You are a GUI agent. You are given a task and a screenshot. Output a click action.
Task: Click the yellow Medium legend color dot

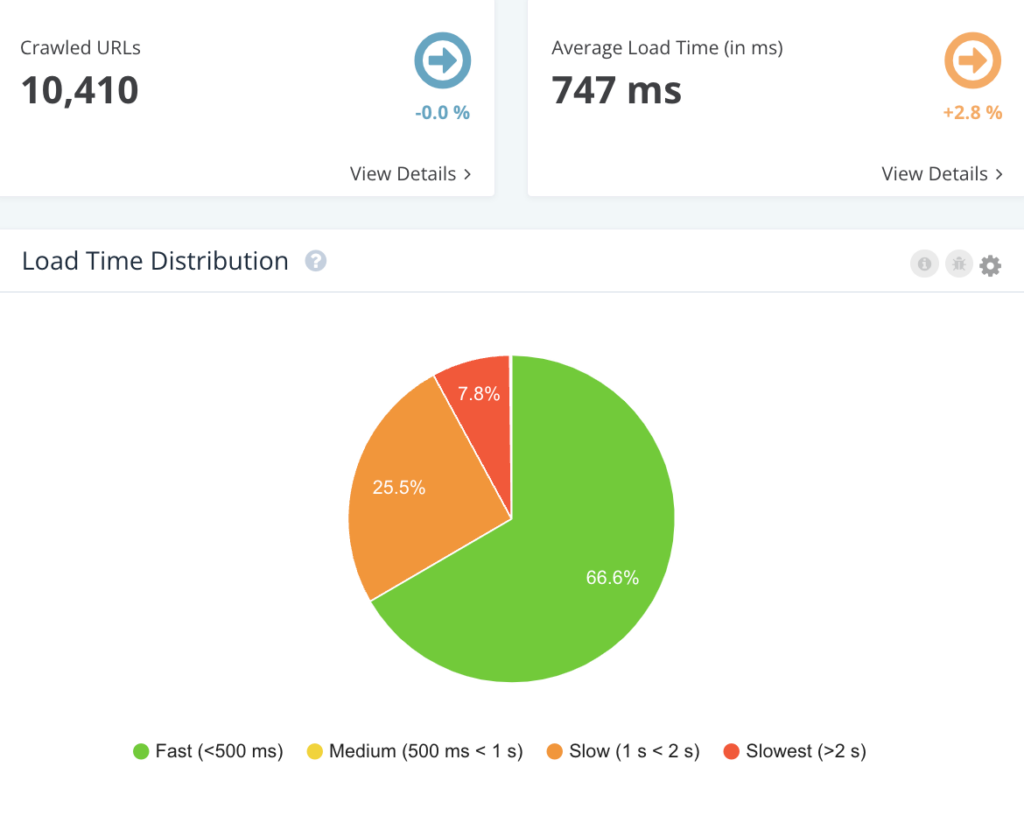coord(315,752)
